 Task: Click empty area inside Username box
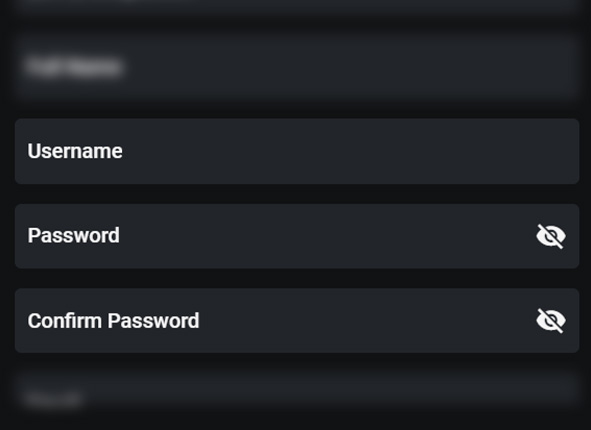pos(339,151)
